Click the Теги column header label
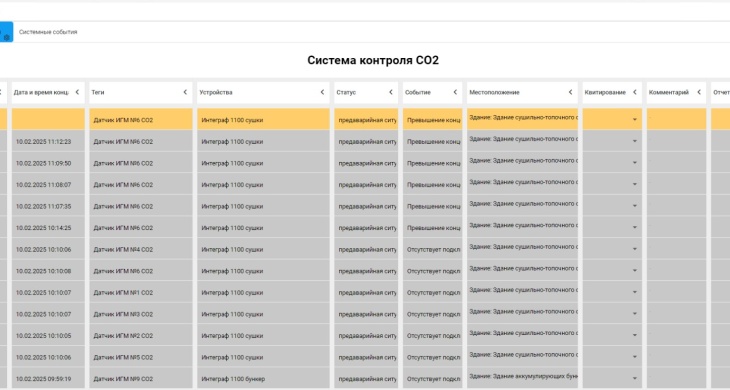 98,93
